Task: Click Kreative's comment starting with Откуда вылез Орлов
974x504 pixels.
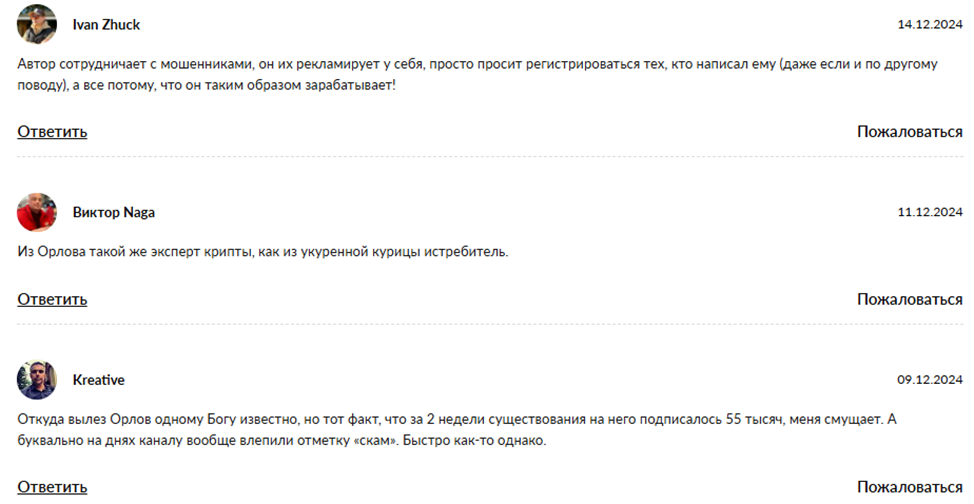Action: pos(457,430)
